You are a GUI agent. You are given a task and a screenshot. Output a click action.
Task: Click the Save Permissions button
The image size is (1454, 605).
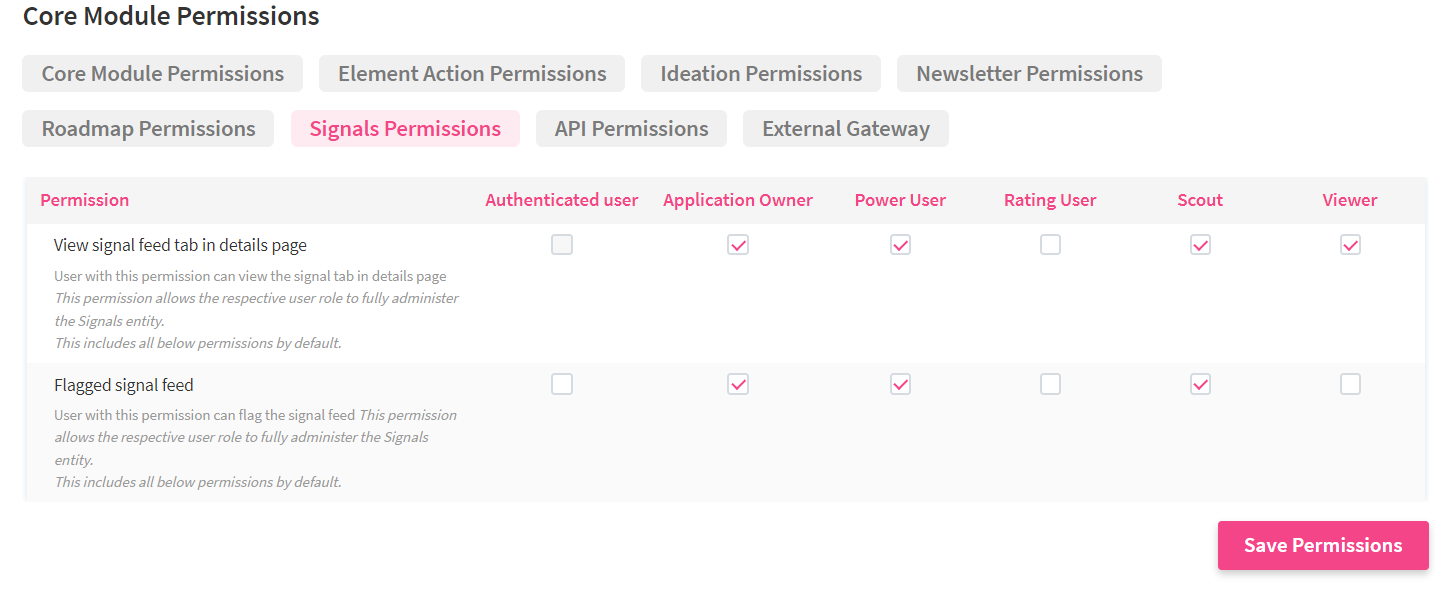coord(1322,546)
